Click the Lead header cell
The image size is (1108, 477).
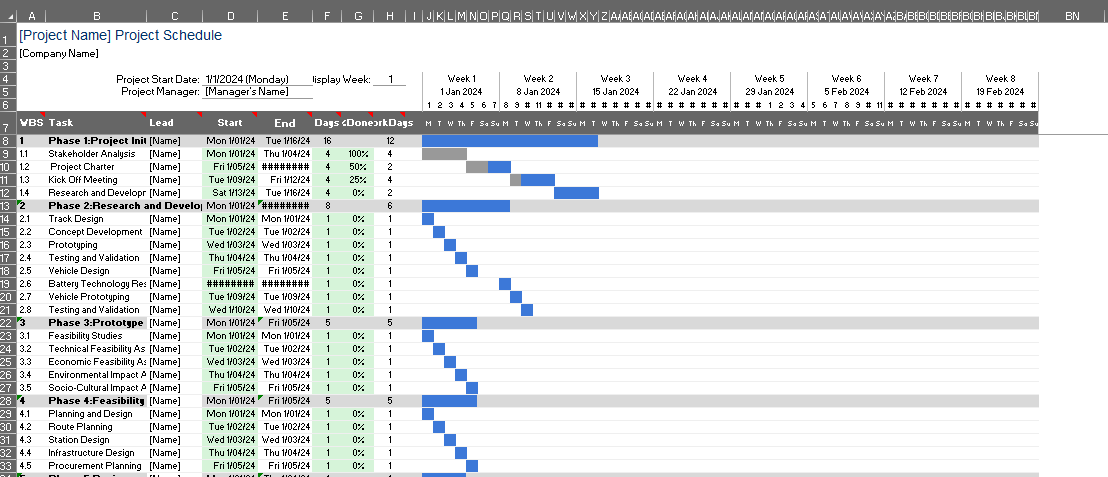175,122
